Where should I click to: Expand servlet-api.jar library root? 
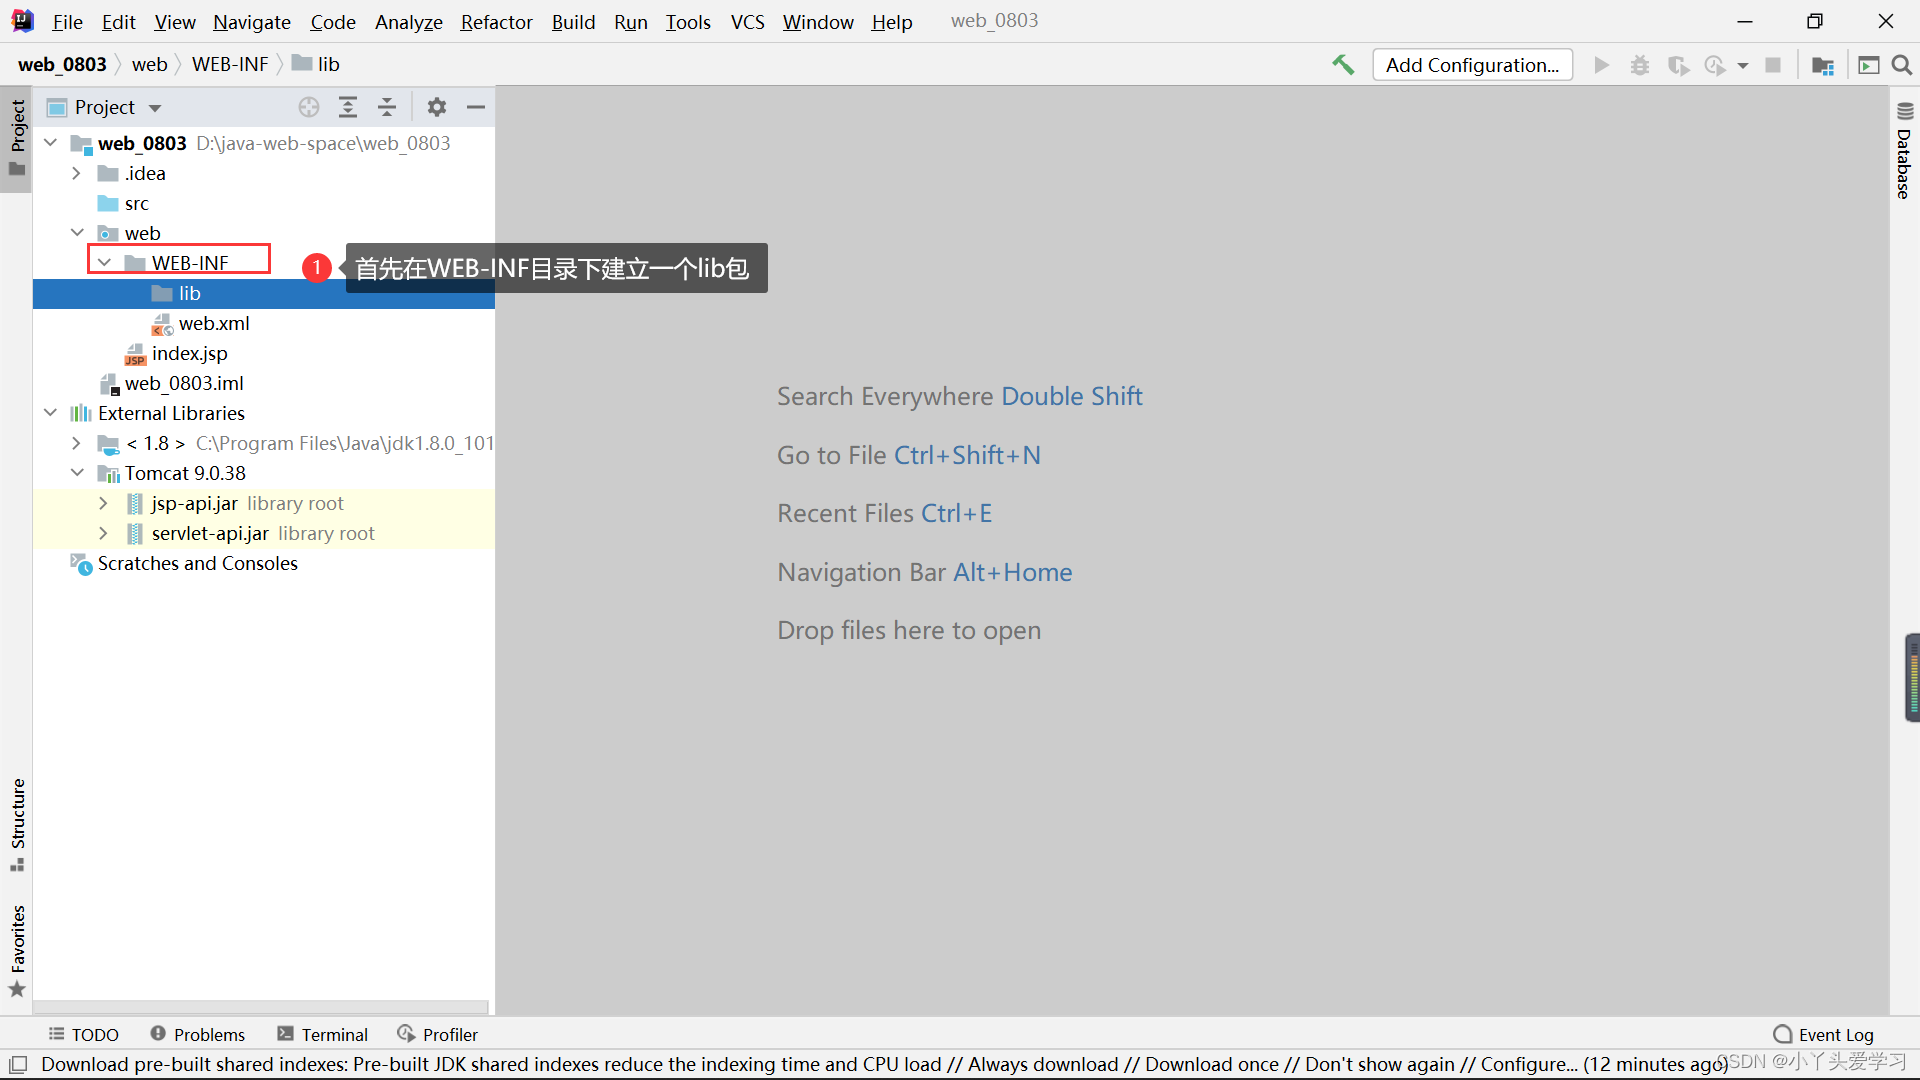104,533
